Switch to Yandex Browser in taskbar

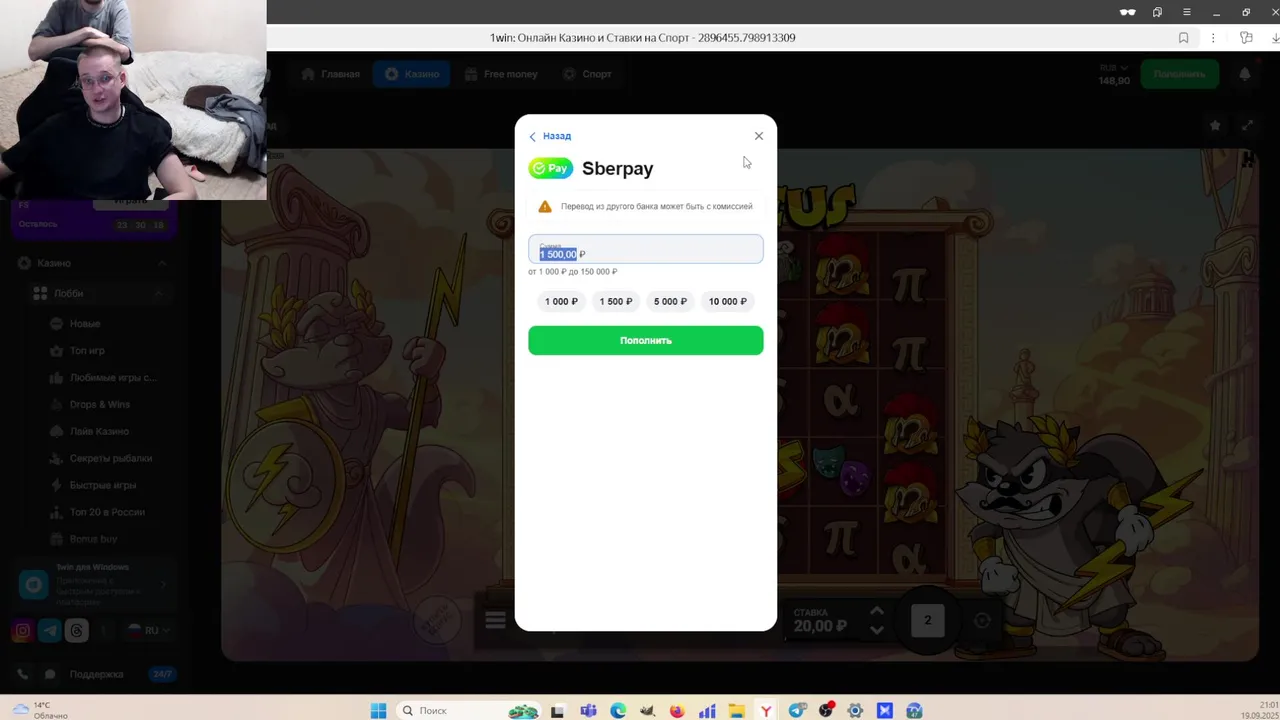(766, 711)
